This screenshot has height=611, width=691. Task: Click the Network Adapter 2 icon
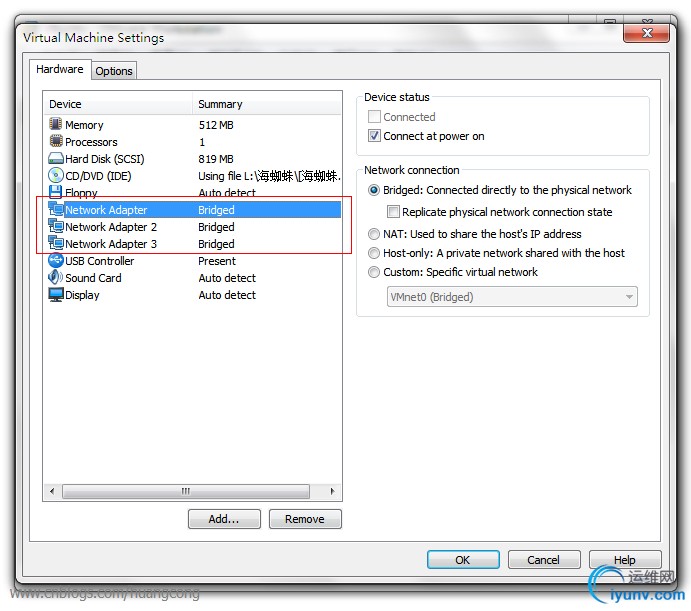click(56, 226)
